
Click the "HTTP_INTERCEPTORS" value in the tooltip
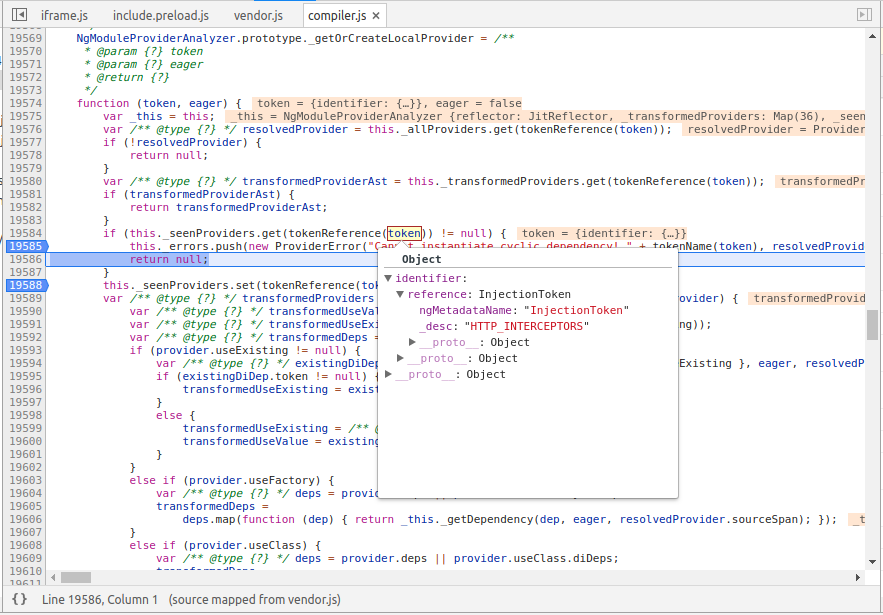click(x=527, y=326)
